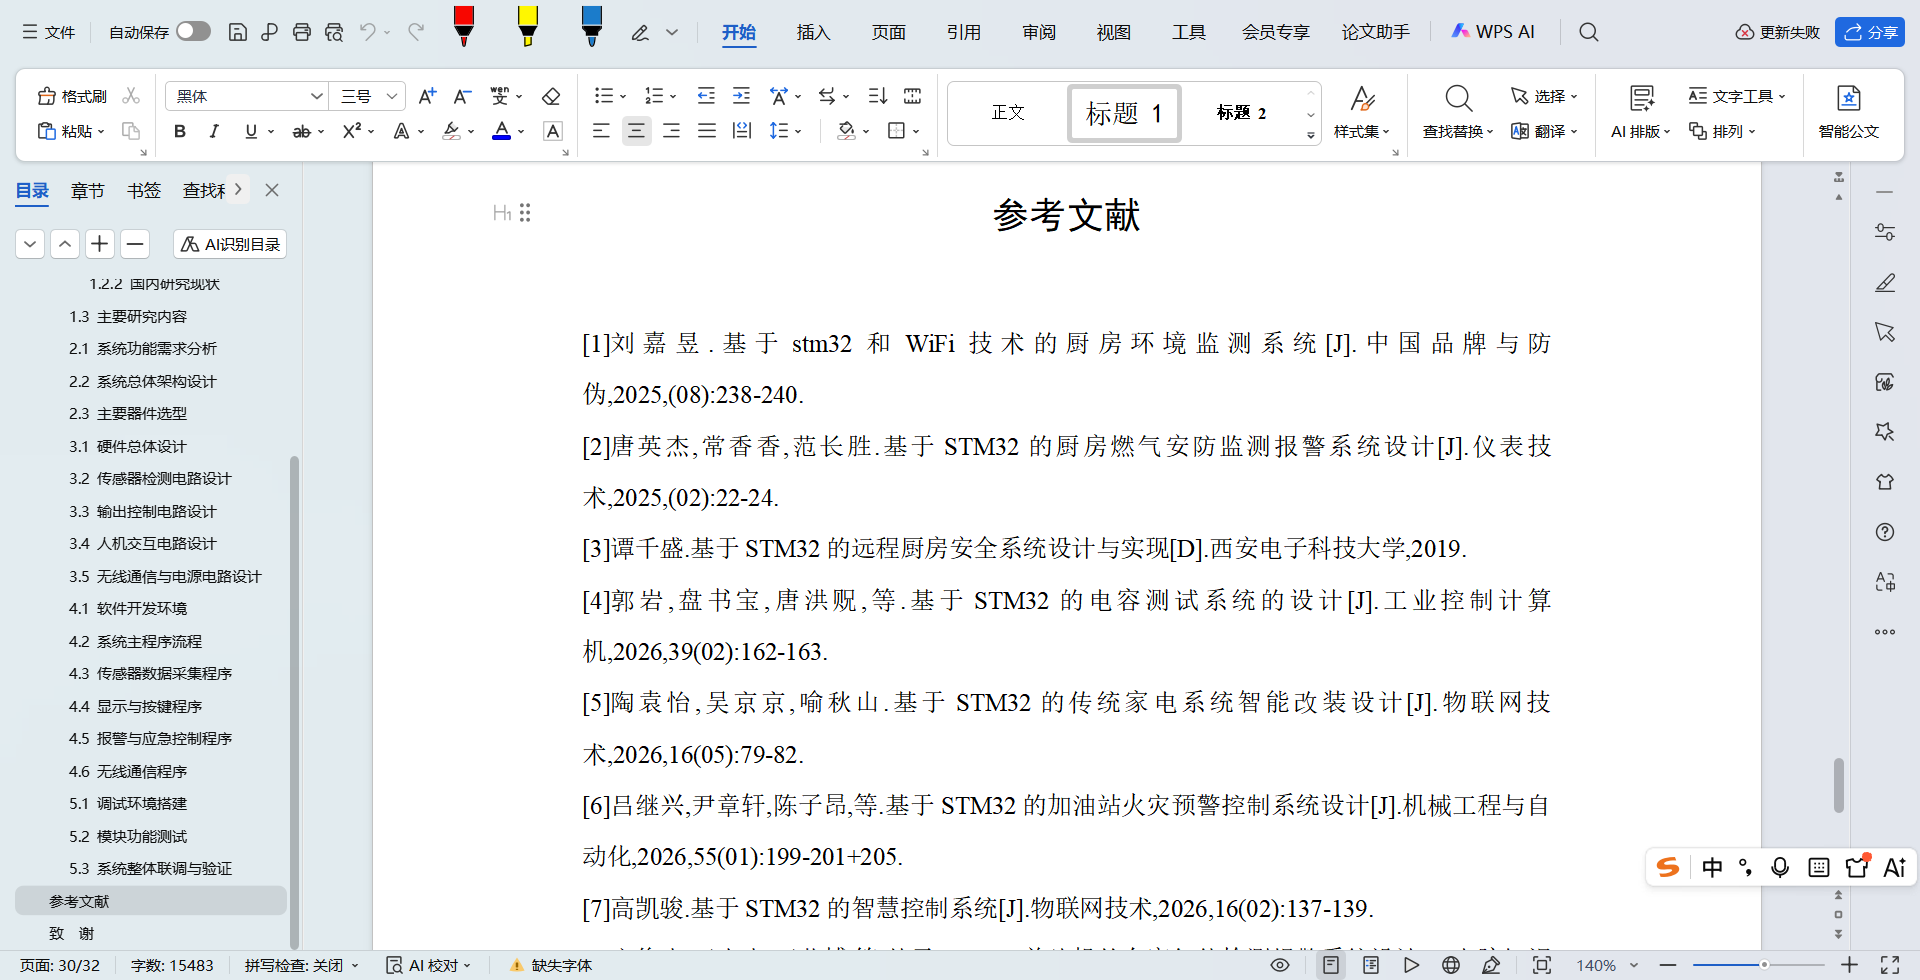Justify text alignment
The height and width of the screenshot is (980, 1920).
(x=706, y=131)
